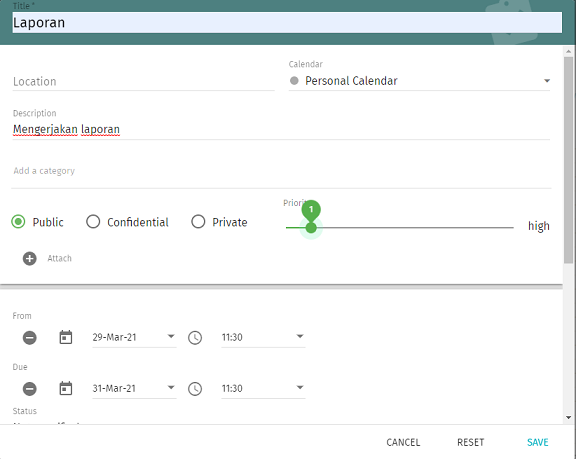The height and width of the screenshot is (459, 576).
Task: Open the Due date calendar icon
Action: [66, 388]
